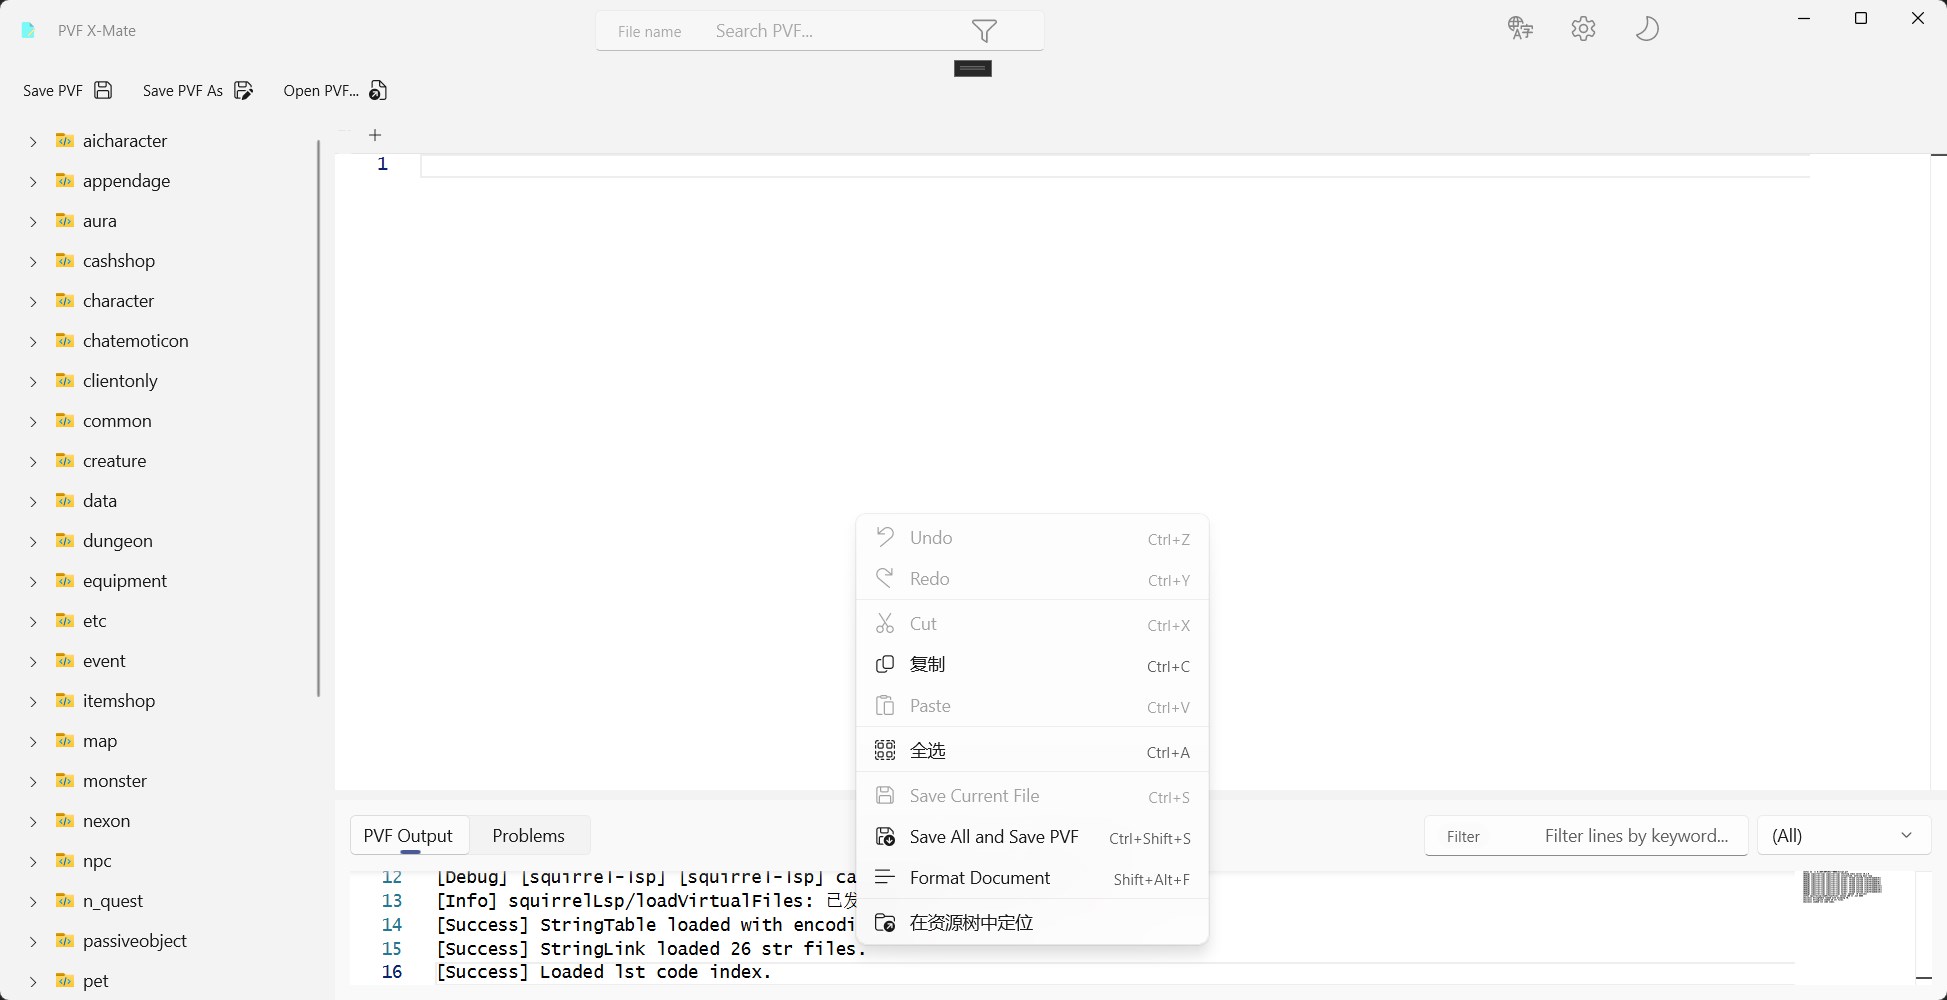
Task: Click the Save PVF floppy disk icon
Action: [x=103, y=90]
